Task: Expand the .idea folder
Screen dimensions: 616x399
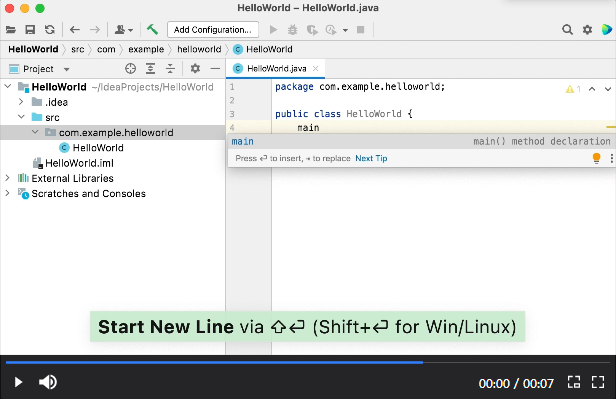Action: click(21, 102)
